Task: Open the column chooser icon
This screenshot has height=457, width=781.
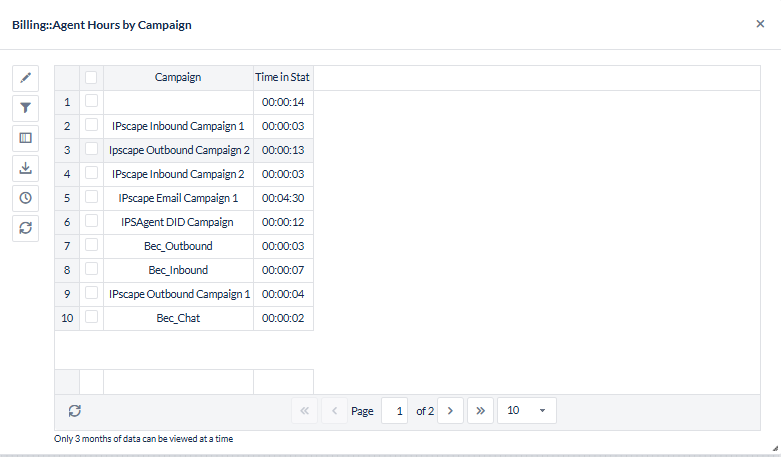Action: [25, 138]
